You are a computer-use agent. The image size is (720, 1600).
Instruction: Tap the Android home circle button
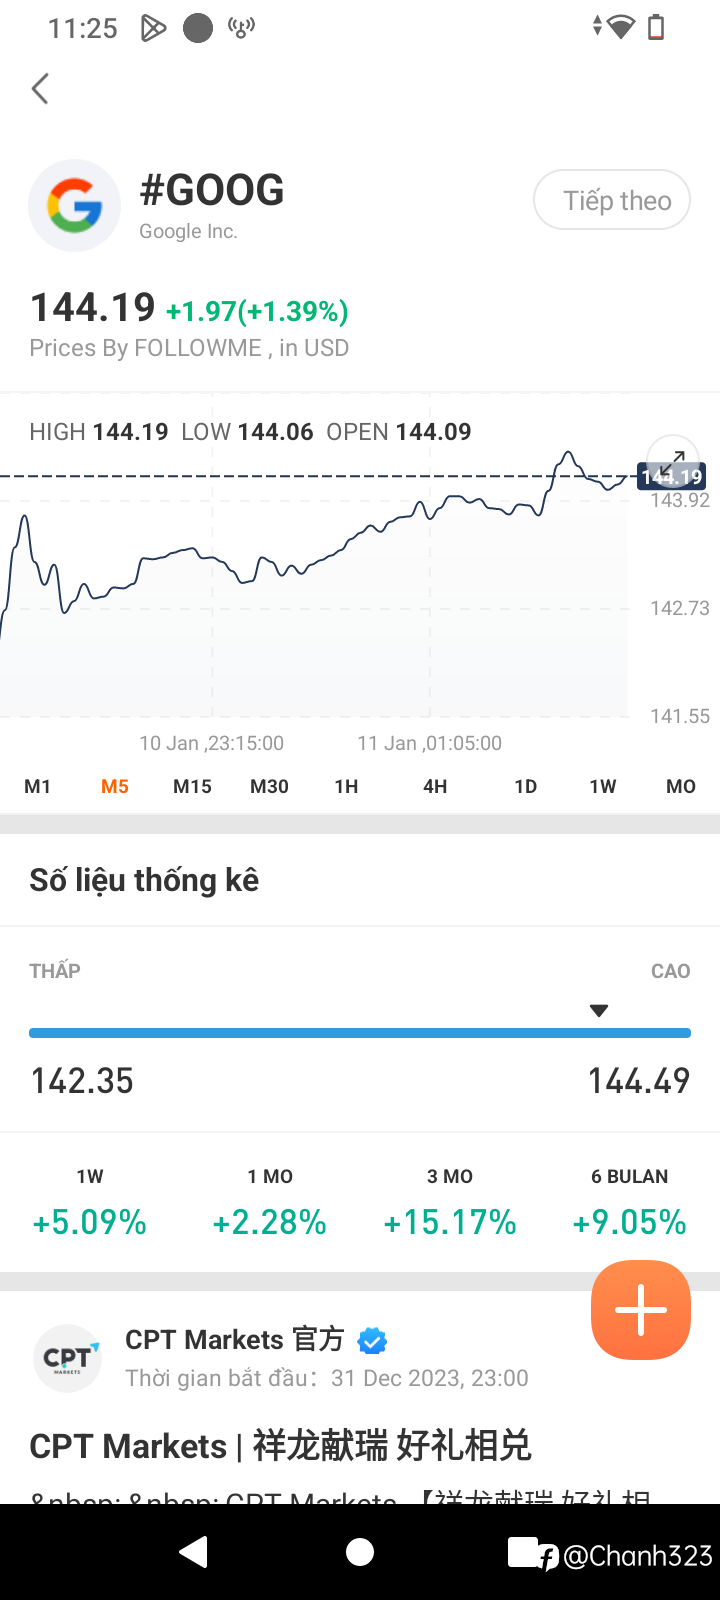[x=360, y=1552]
